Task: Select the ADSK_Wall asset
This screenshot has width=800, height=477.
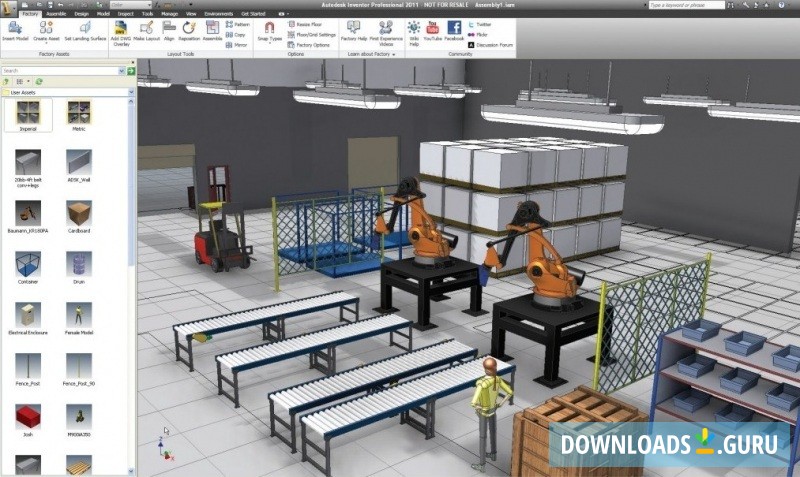Action: click(x=79, y=166)
